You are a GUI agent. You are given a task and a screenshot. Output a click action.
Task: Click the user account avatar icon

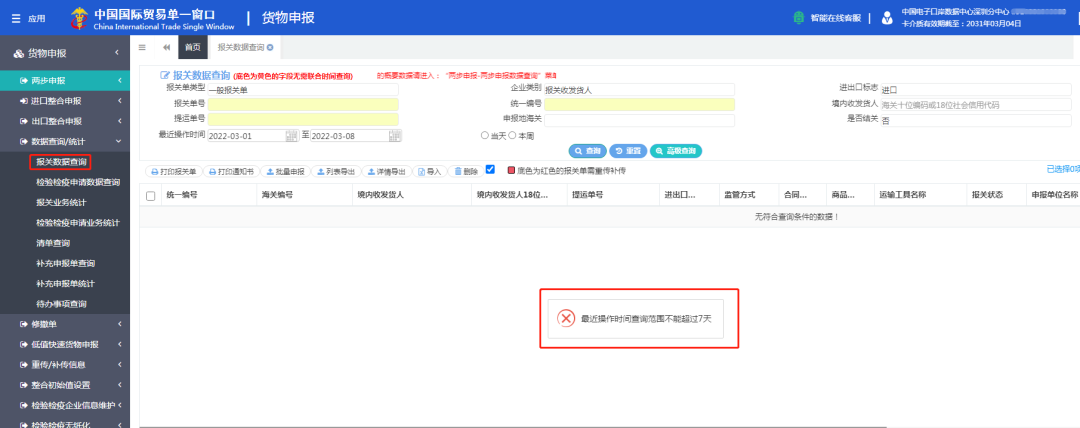pyautogui.click(x=888, y=18)
